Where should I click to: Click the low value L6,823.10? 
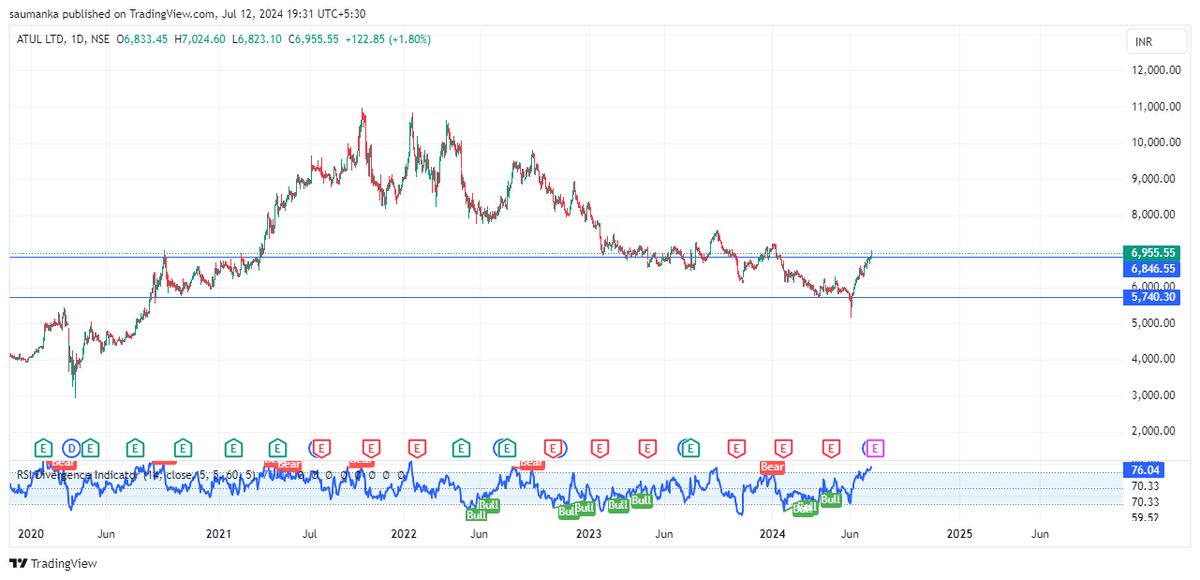[257, 39]
